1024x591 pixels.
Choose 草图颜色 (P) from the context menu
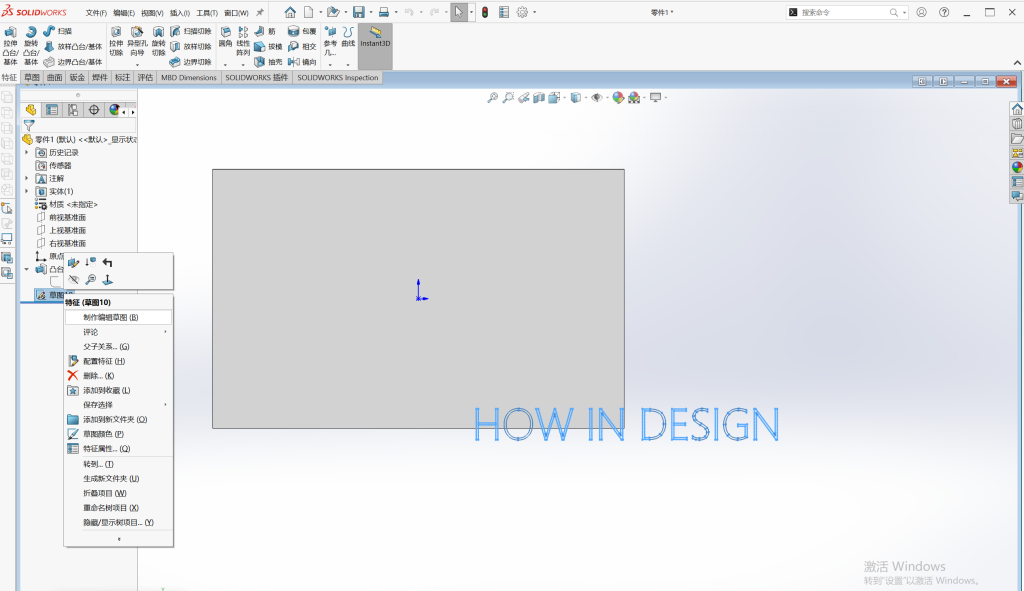[x=118, y=434]
